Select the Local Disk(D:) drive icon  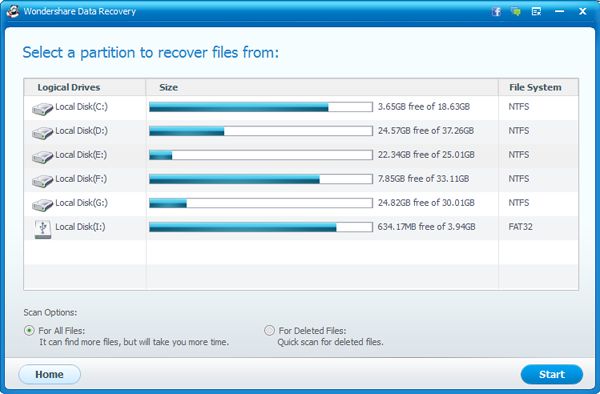(42, 133)
